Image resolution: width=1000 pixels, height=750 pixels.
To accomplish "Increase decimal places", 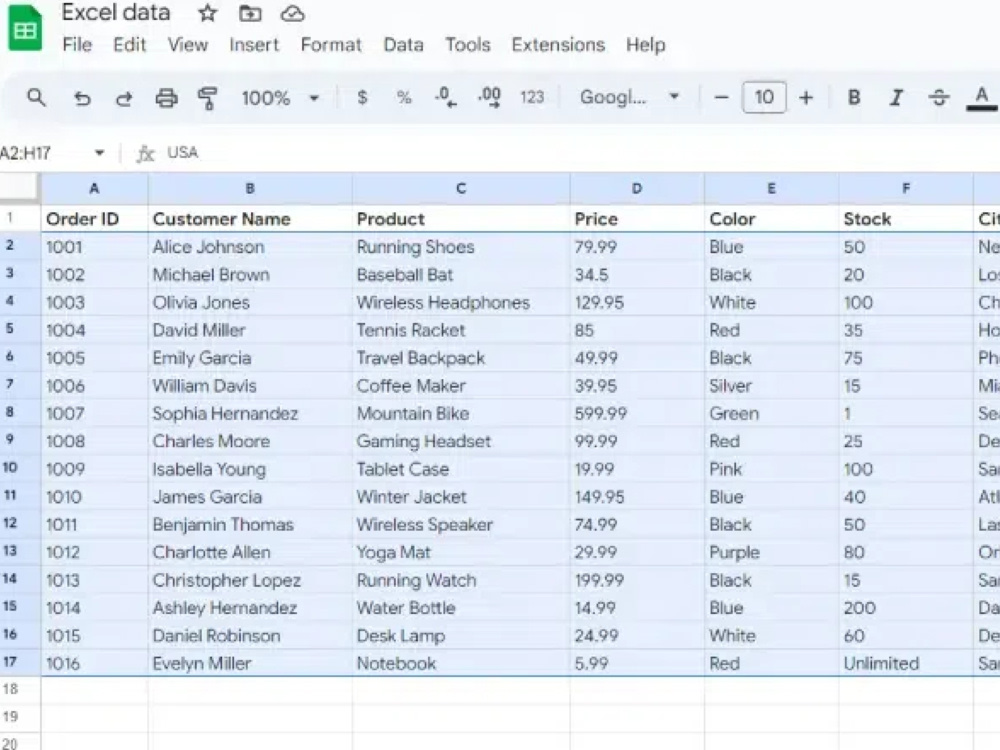I will tap(489, 98).
